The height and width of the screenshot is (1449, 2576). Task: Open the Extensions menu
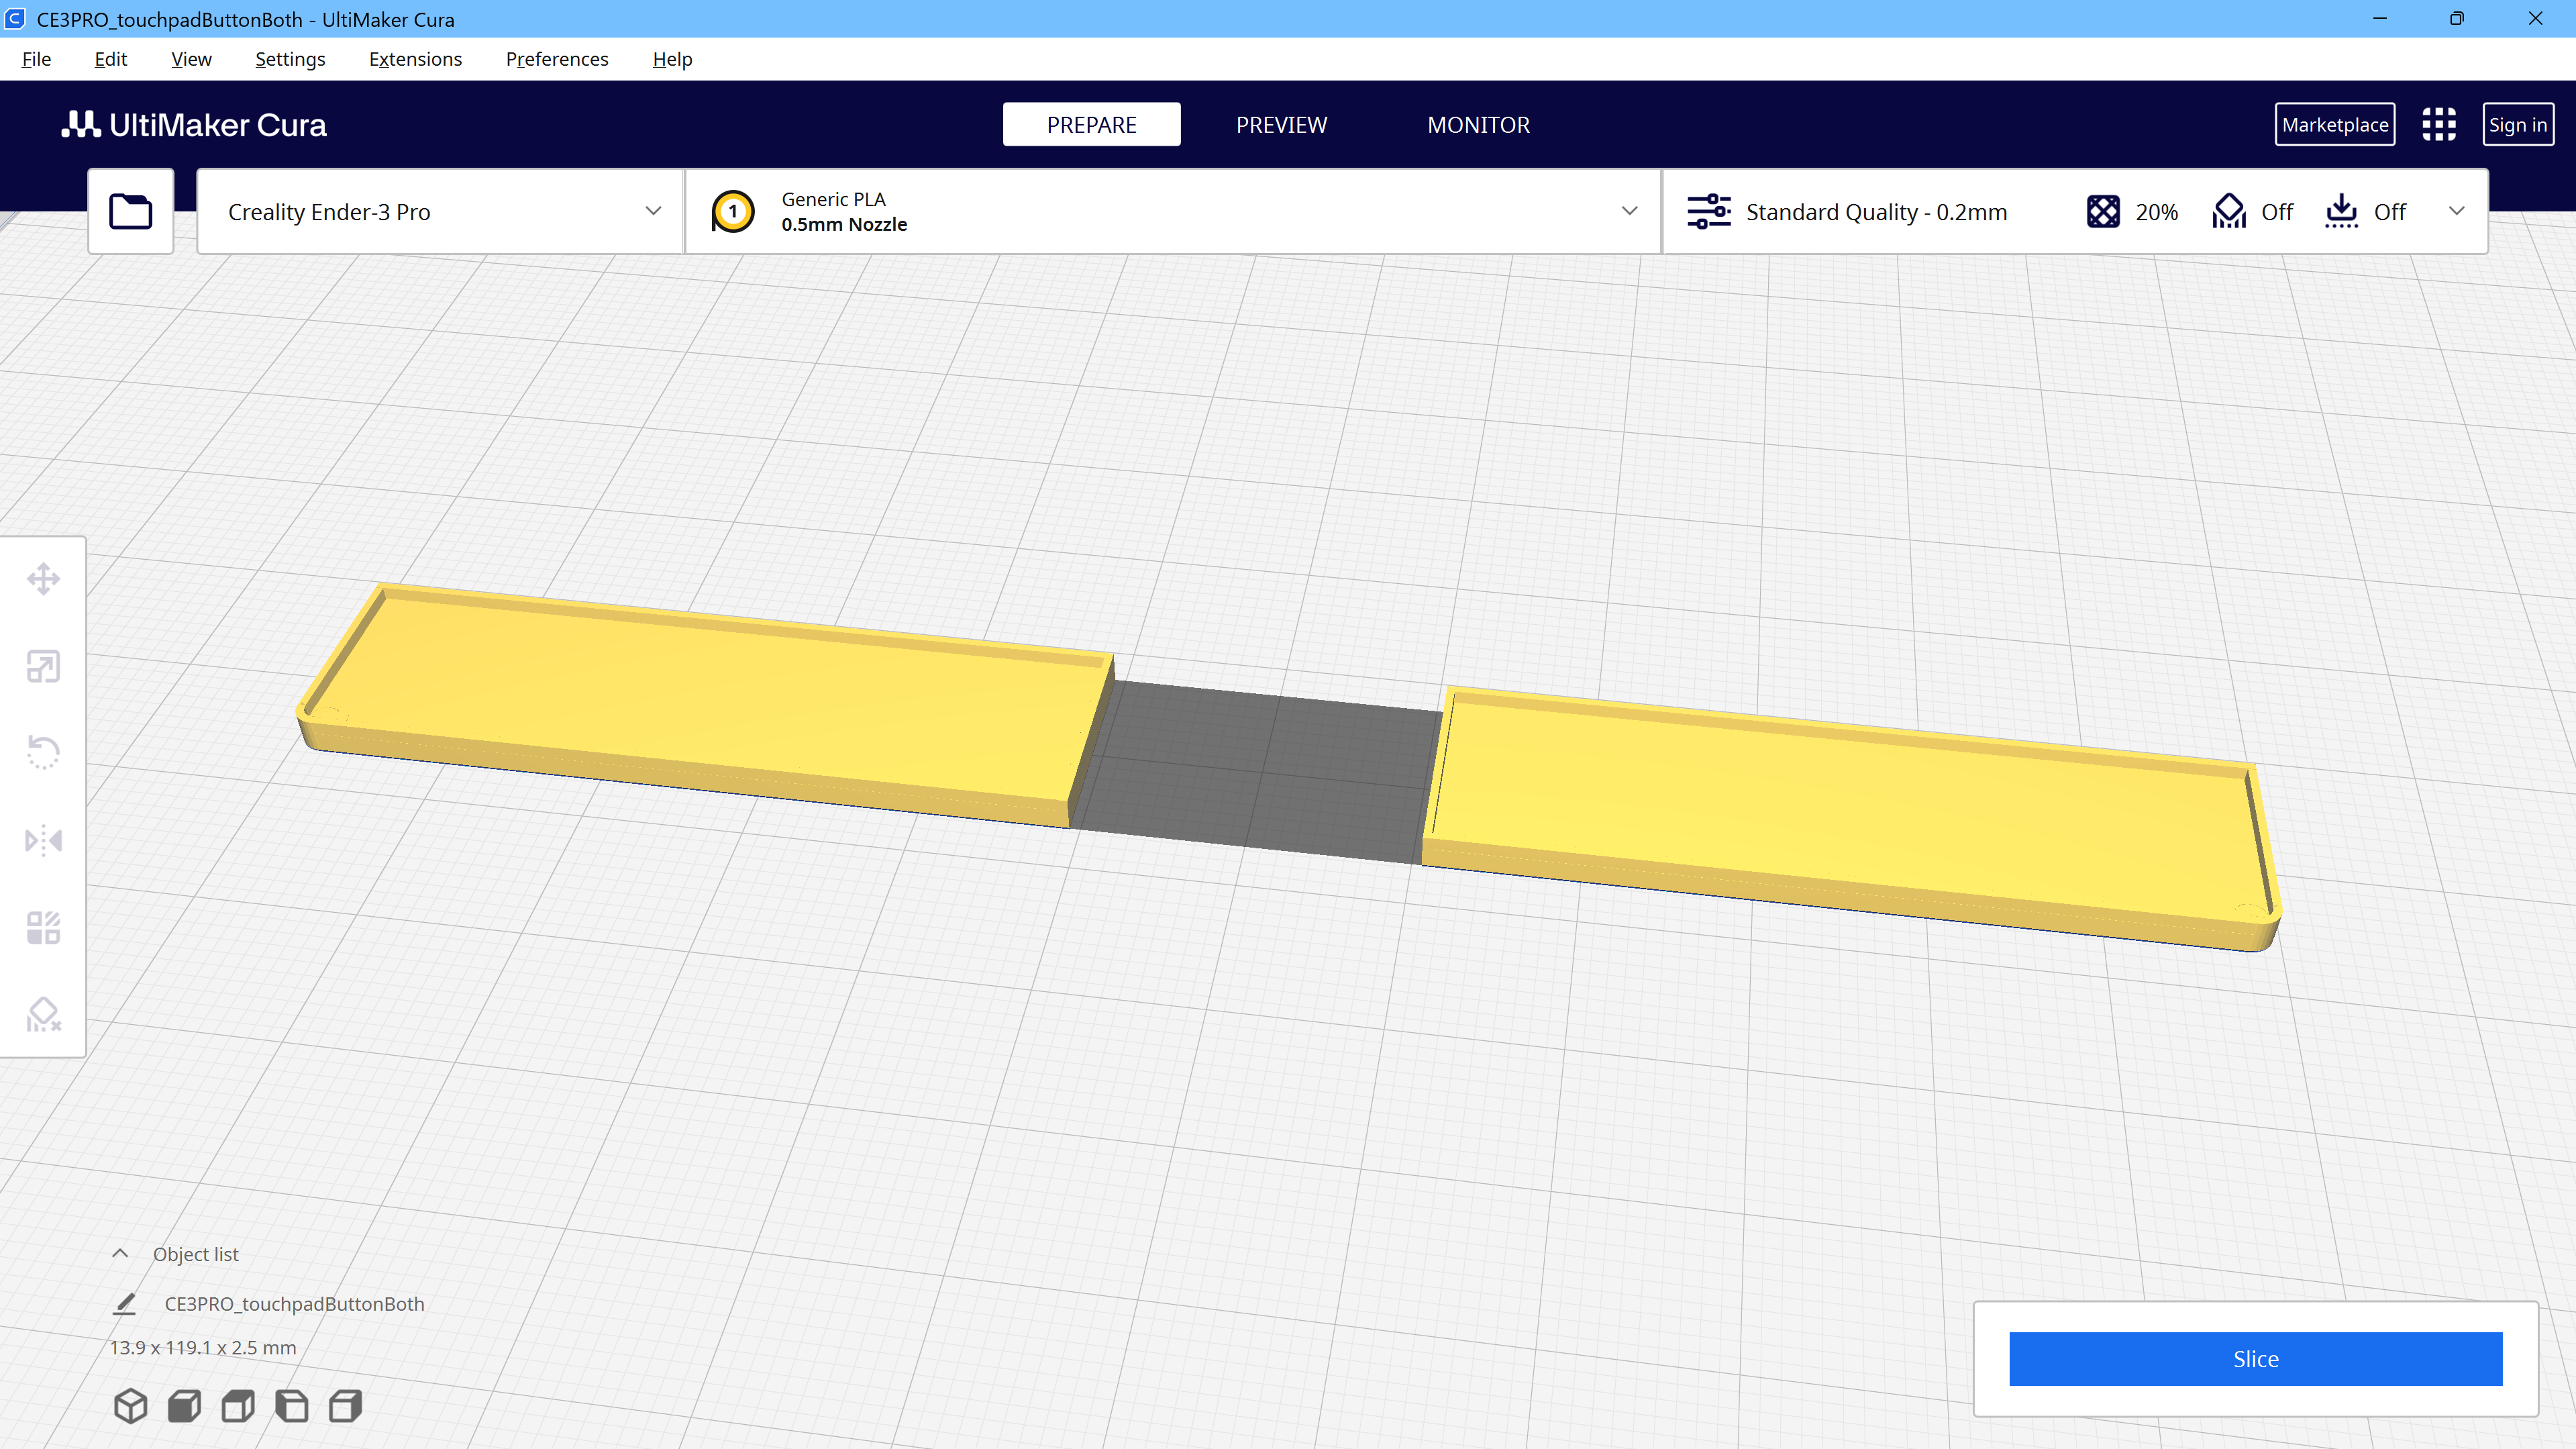[415, 59]
